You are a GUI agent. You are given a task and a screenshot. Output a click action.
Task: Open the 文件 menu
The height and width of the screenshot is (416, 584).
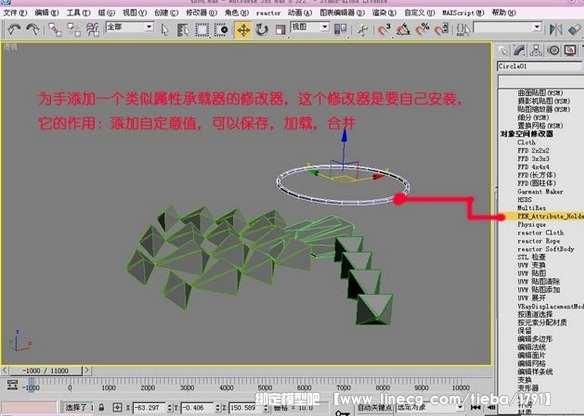tap(15, 13)
